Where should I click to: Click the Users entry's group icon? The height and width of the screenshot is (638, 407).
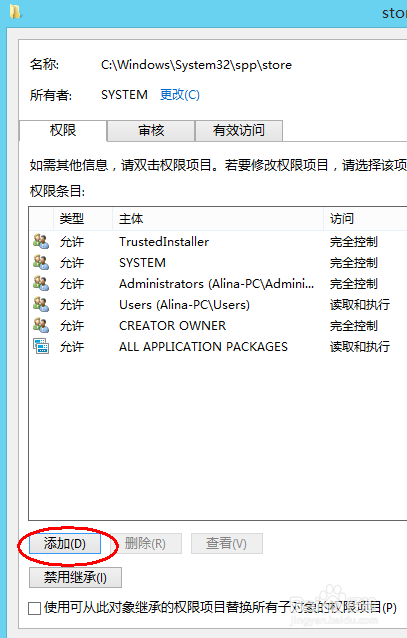click(41, 304)
